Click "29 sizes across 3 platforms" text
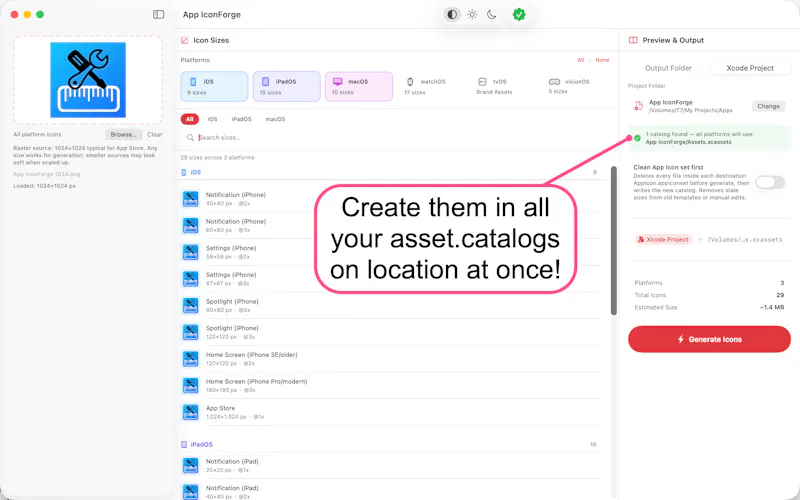Screen dimensions: 800x500 pos(217,157)
